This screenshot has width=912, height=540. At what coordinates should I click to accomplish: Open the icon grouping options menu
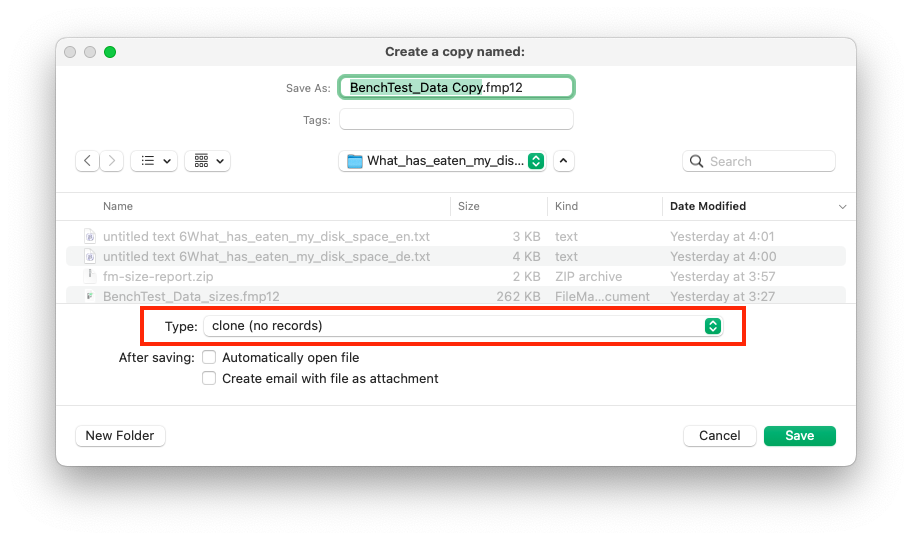[x=208, y=161]
